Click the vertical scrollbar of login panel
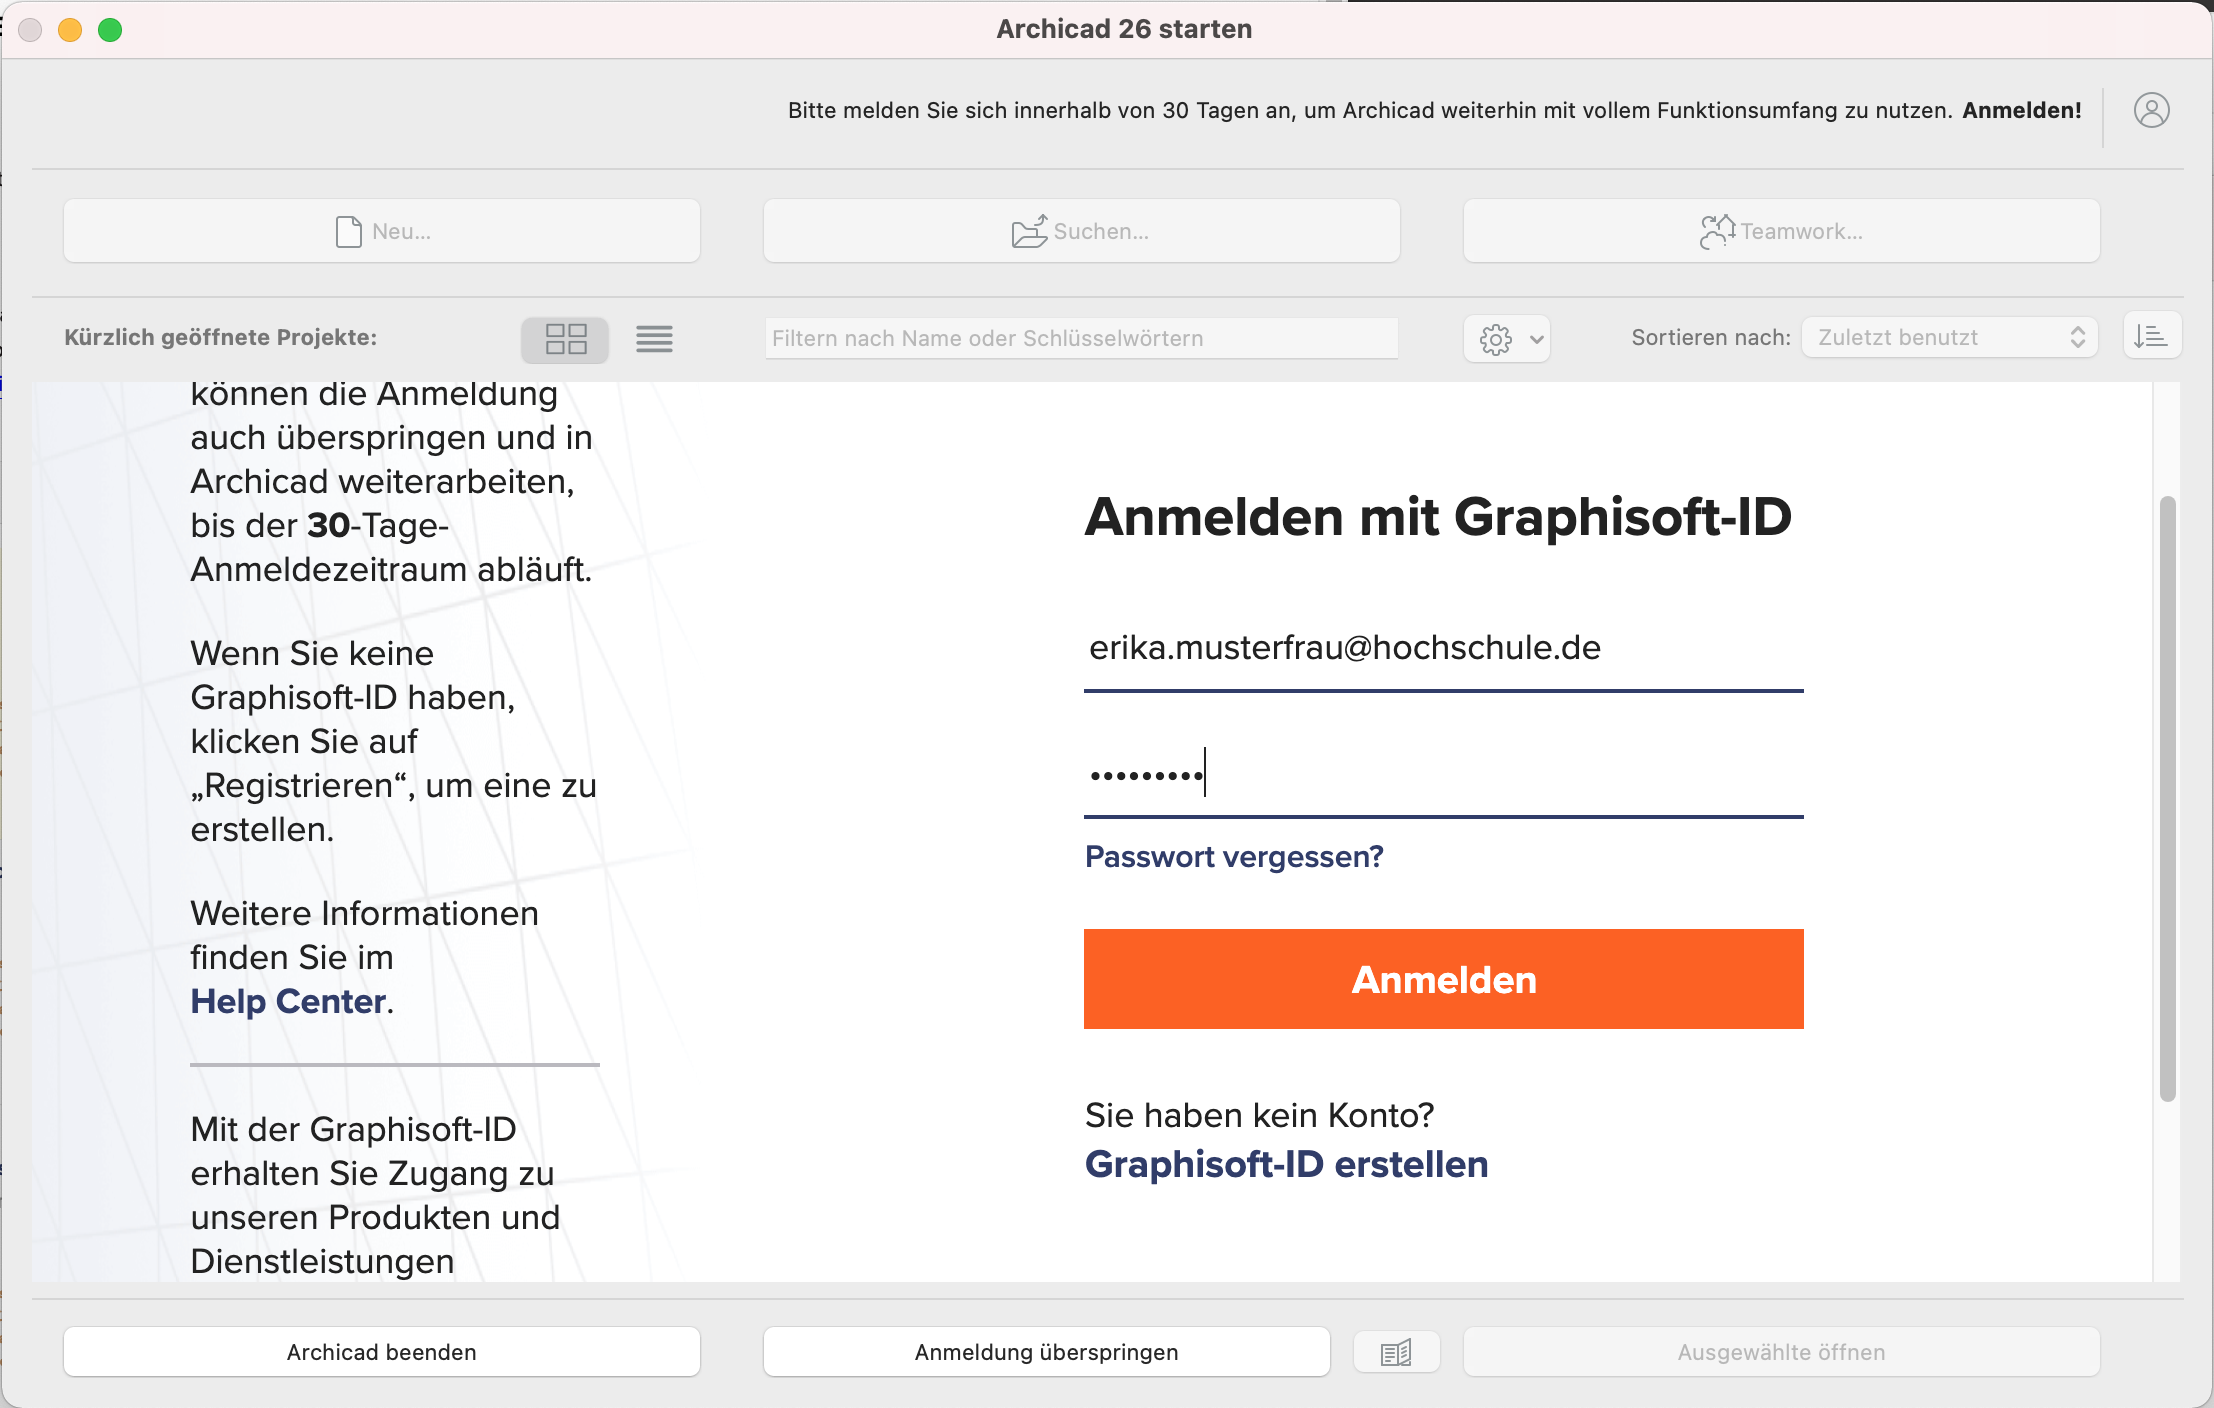Viewport: 2214px width, 1408px height. point(2167,798)
